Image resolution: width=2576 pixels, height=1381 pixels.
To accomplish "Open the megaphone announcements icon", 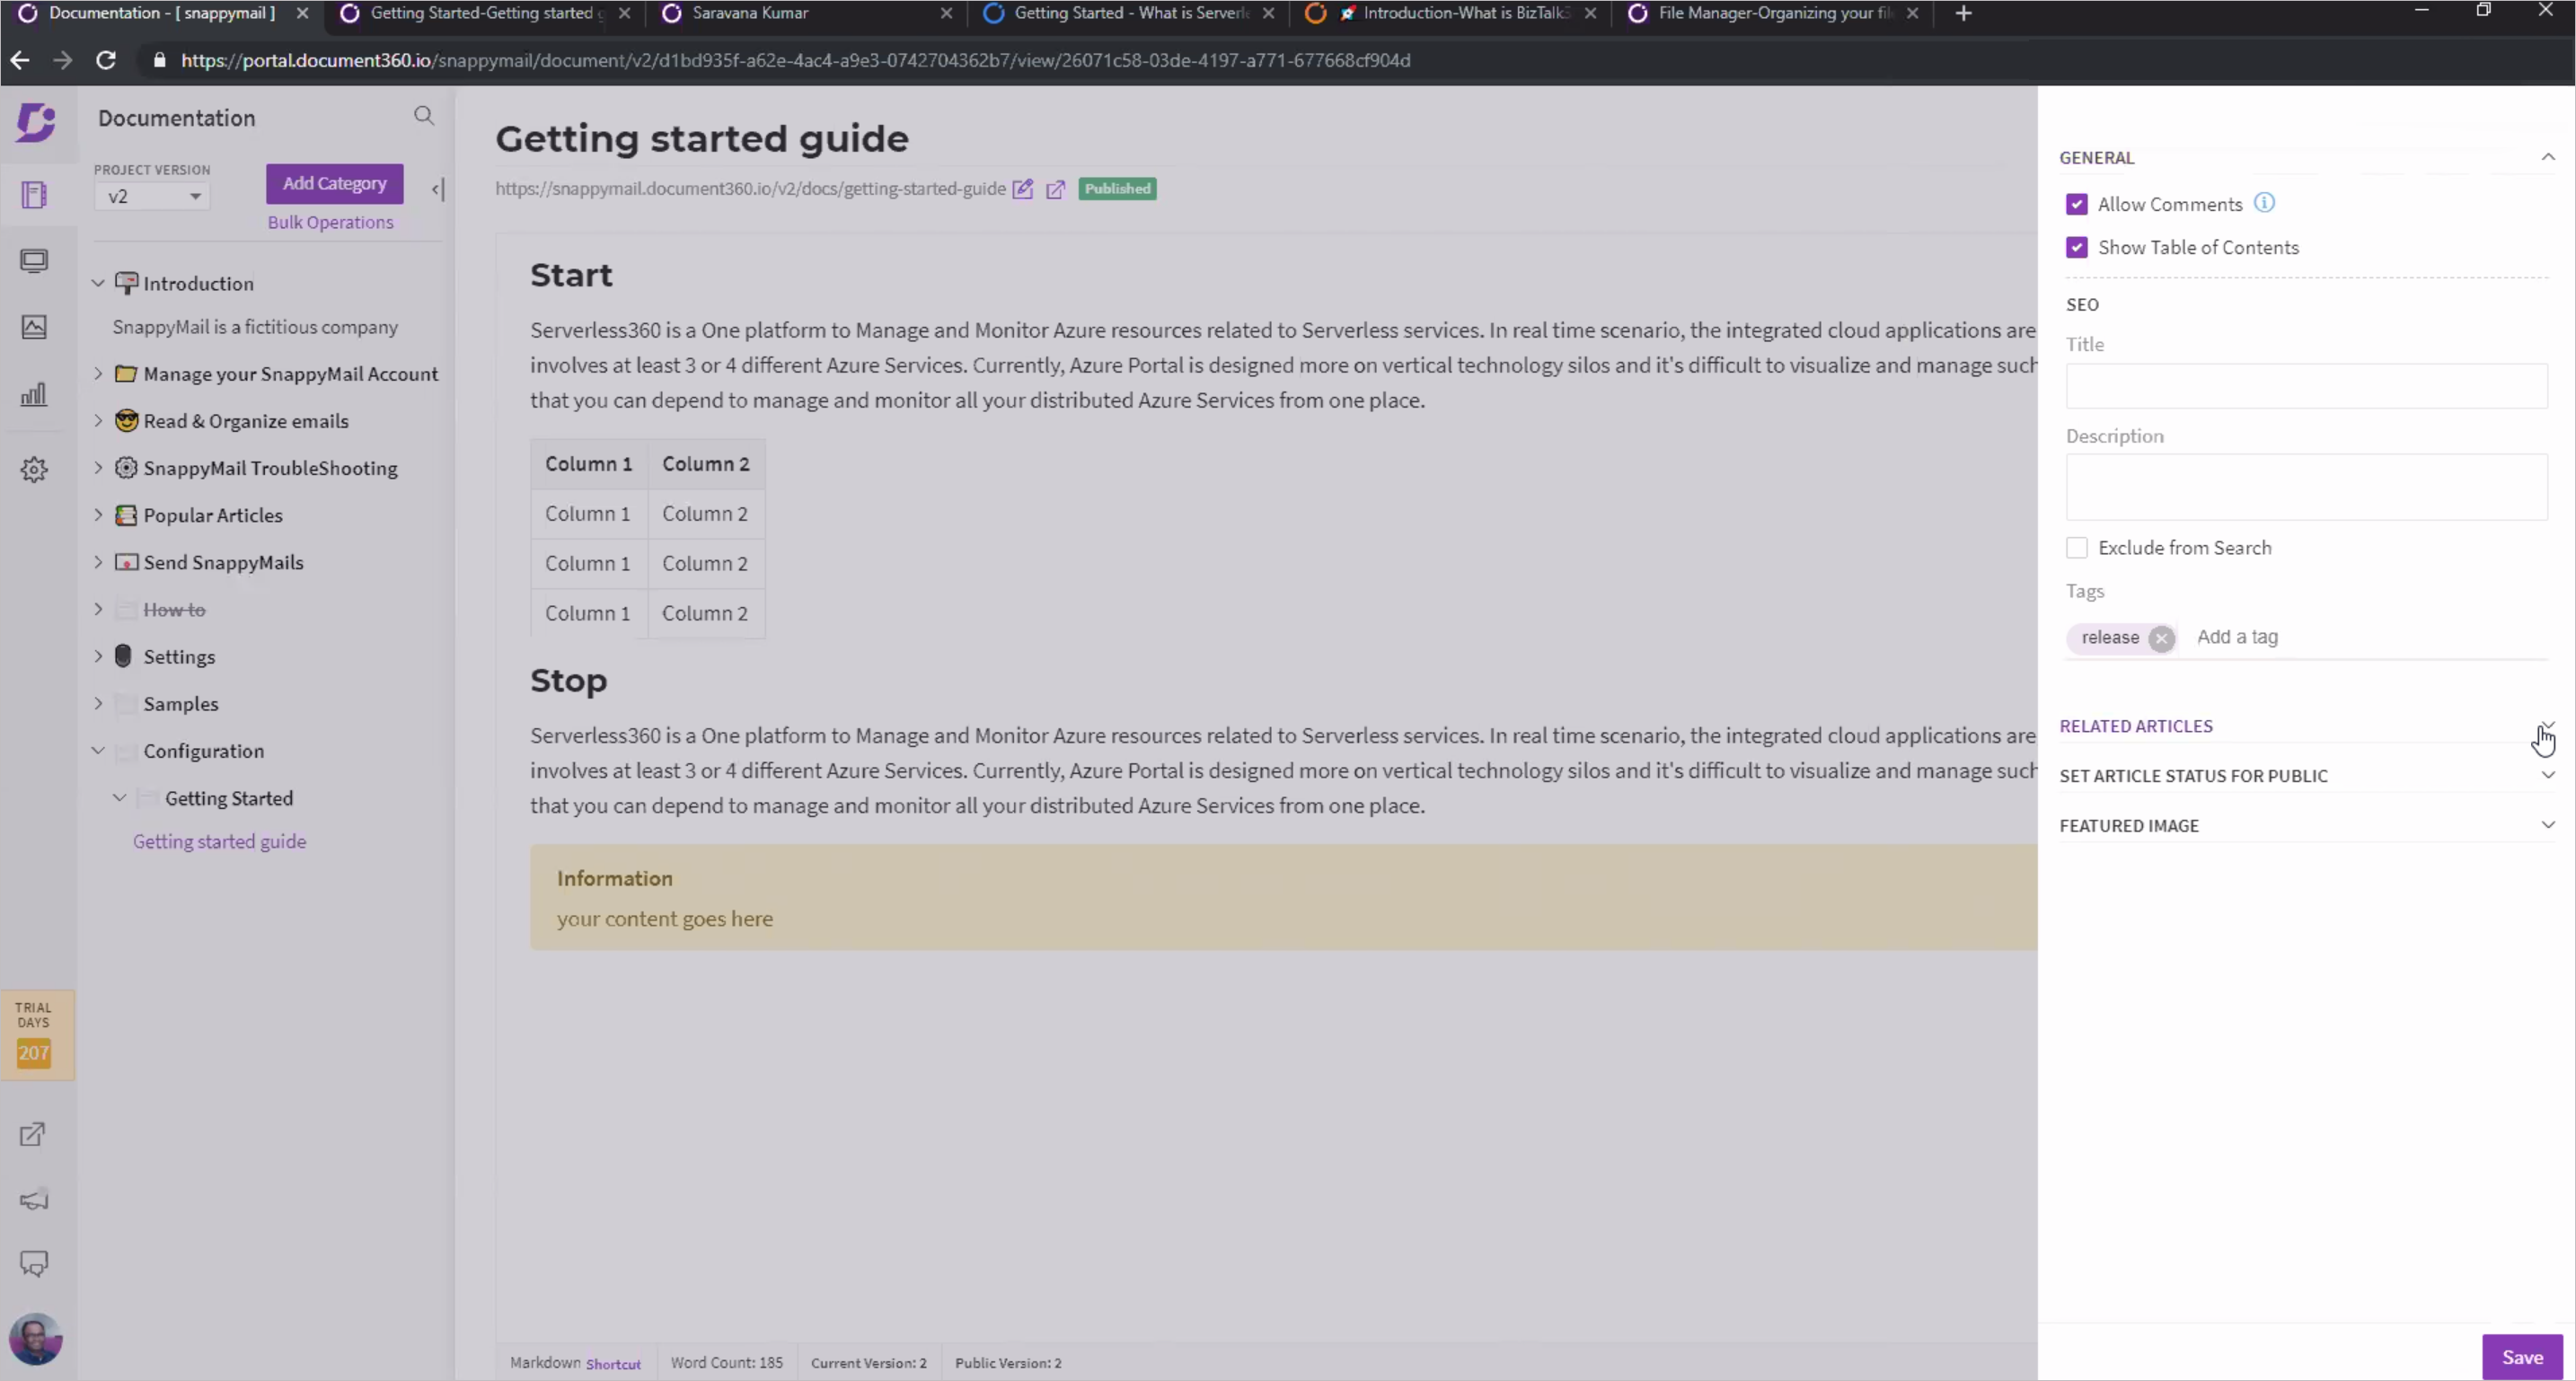I will [x=33, y=1199].
